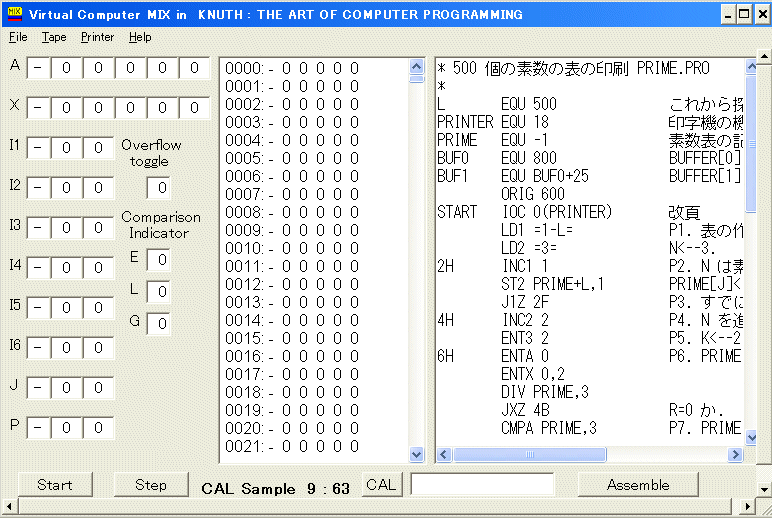
Task: Click source line 'JXZ 4B'
Action: [525, 410]
